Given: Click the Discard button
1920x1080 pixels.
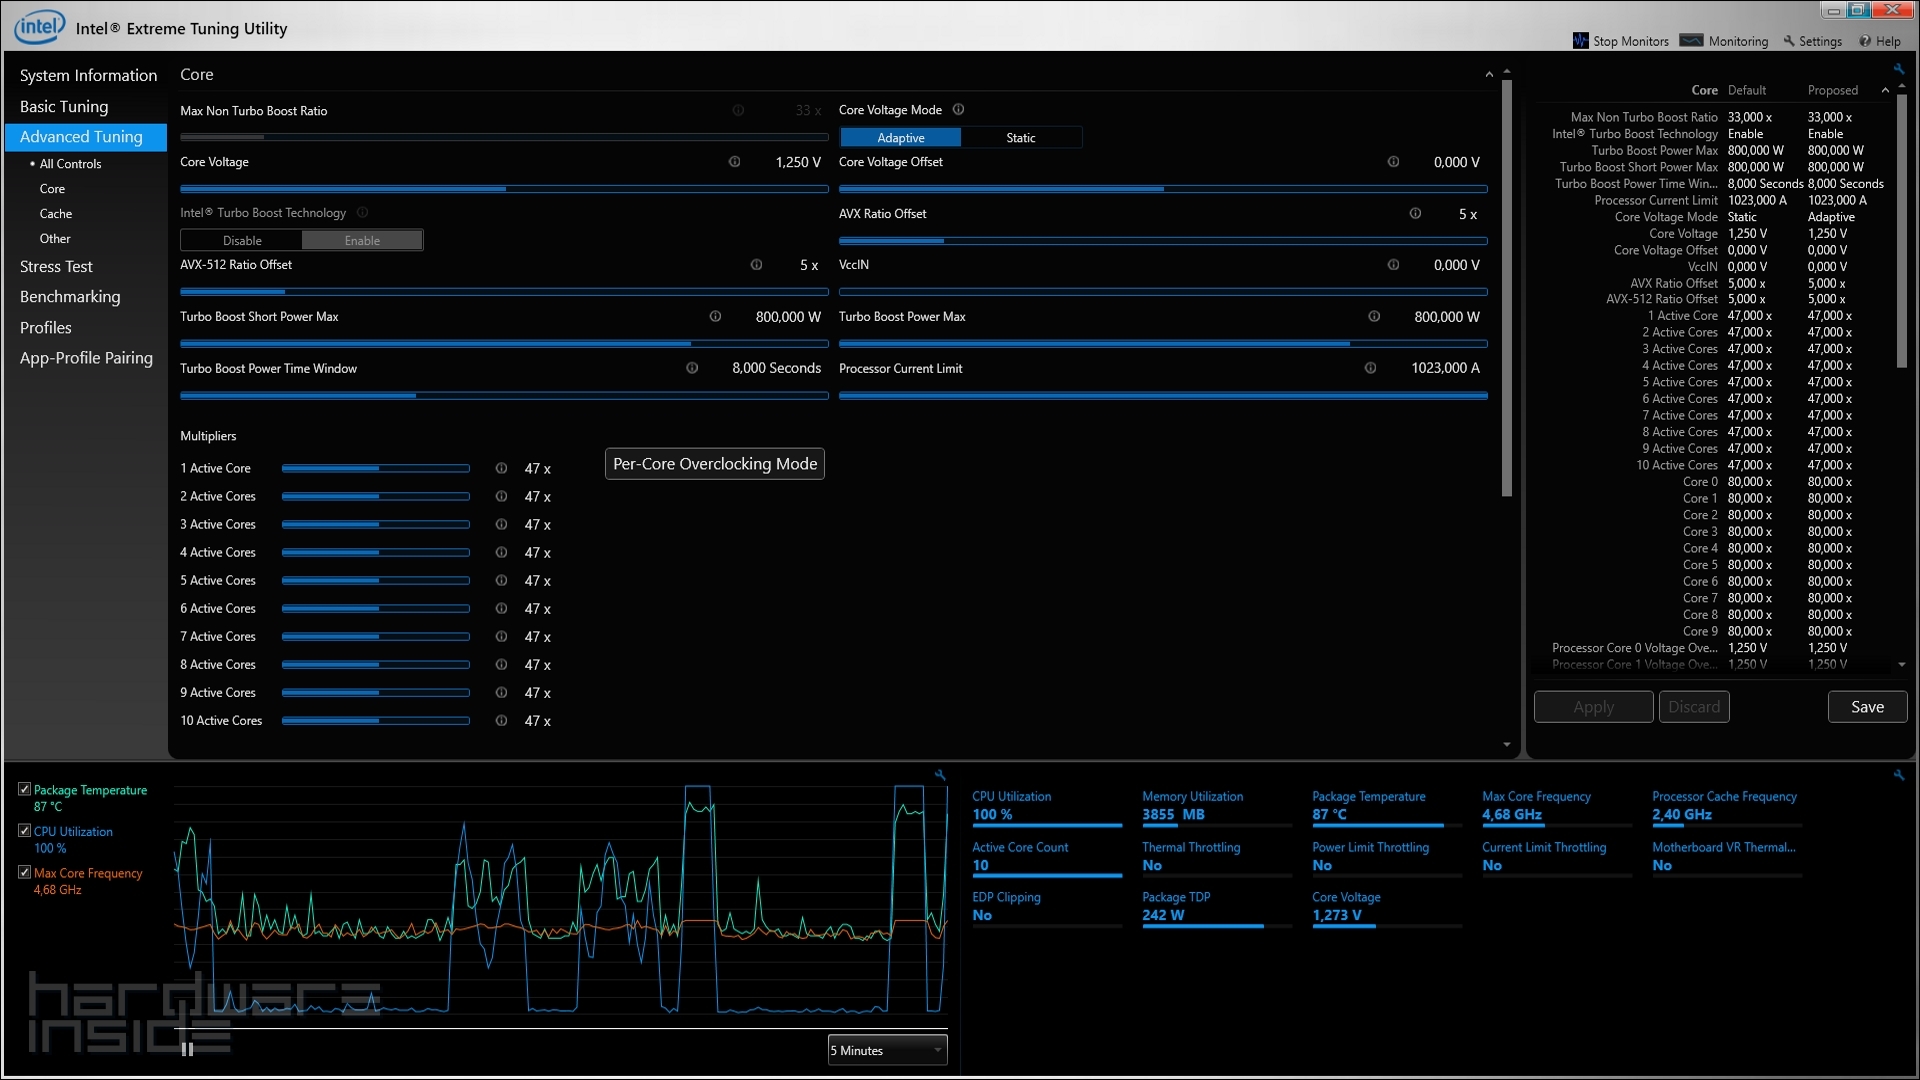Looking at the screenshot, I should [x=1694, y=707].
